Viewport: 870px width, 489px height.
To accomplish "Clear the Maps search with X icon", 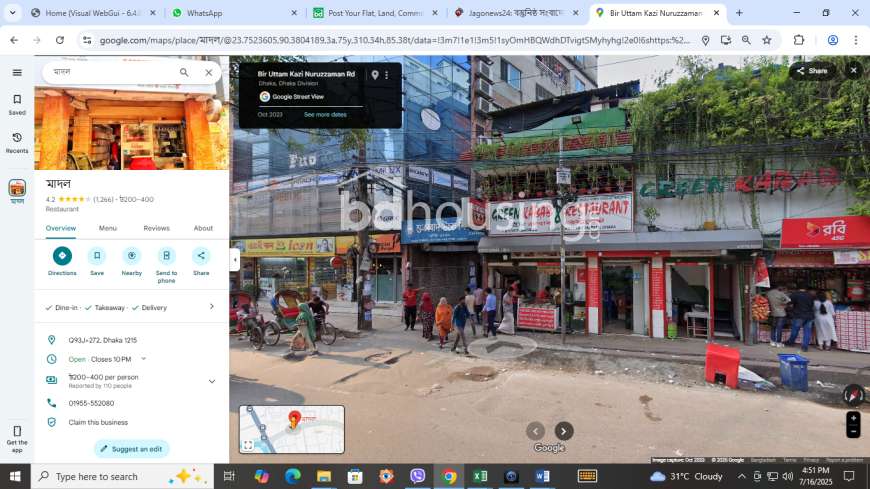I will tap(209, 72).
